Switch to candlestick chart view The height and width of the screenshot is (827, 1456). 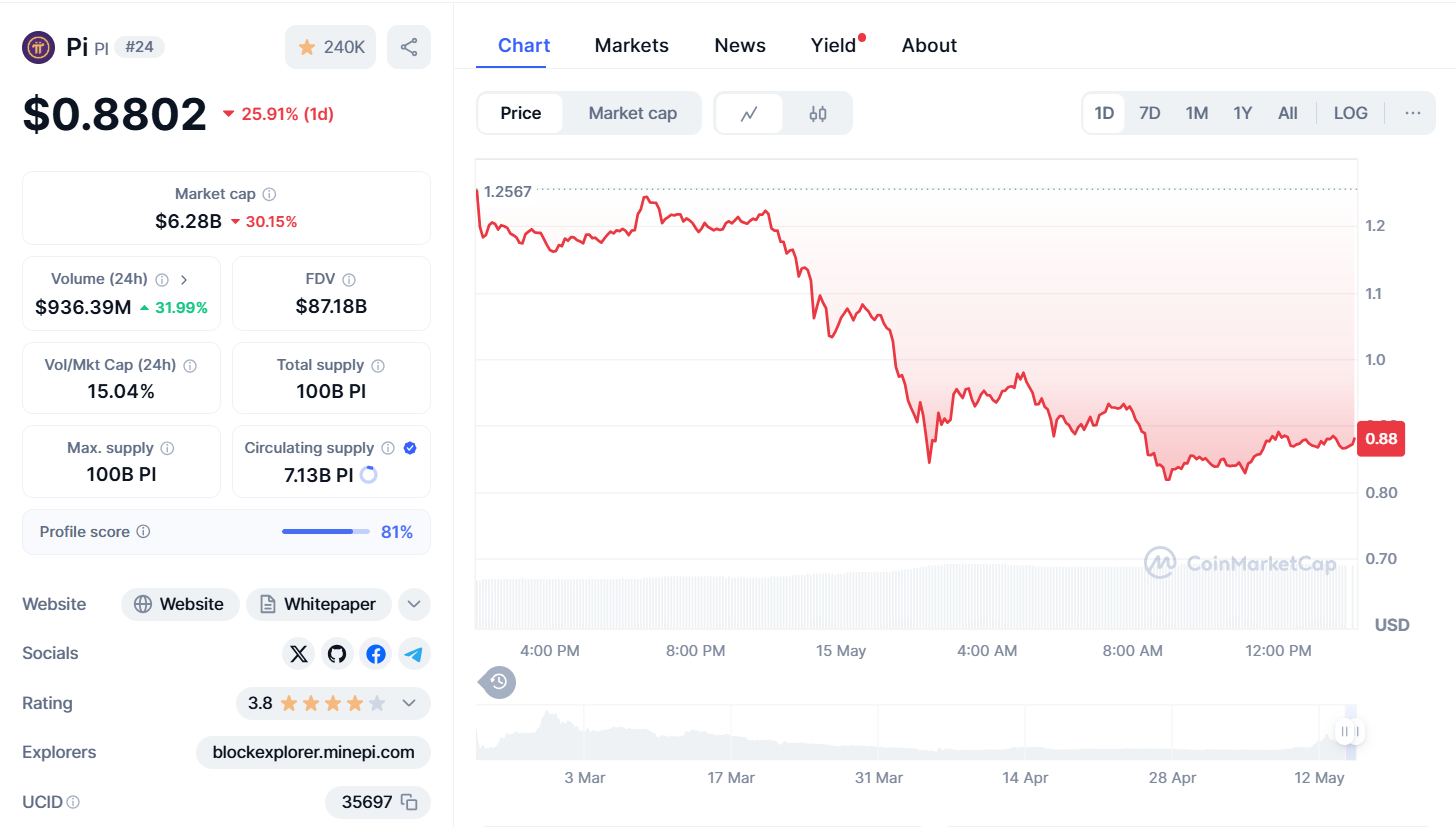pyautogui.click(x=818, y=113)
